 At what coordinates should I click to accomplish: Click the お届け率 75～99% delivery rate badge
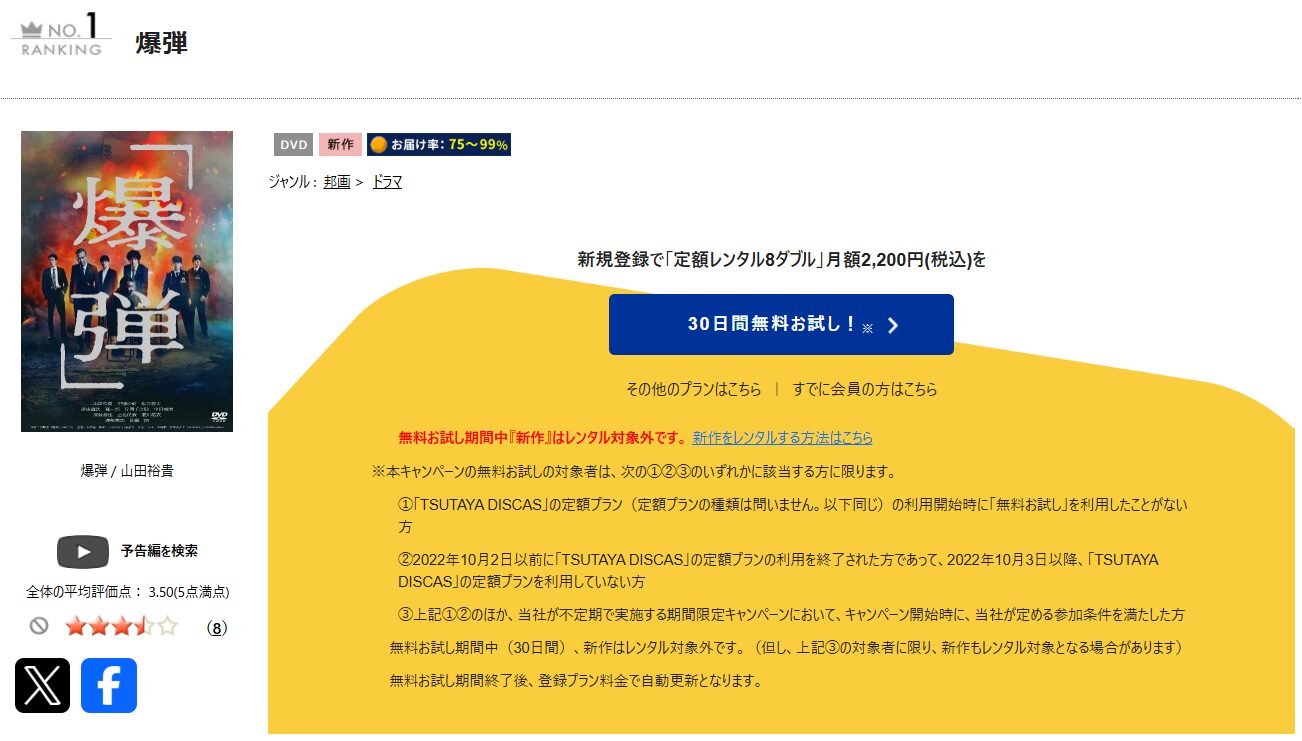439,144
